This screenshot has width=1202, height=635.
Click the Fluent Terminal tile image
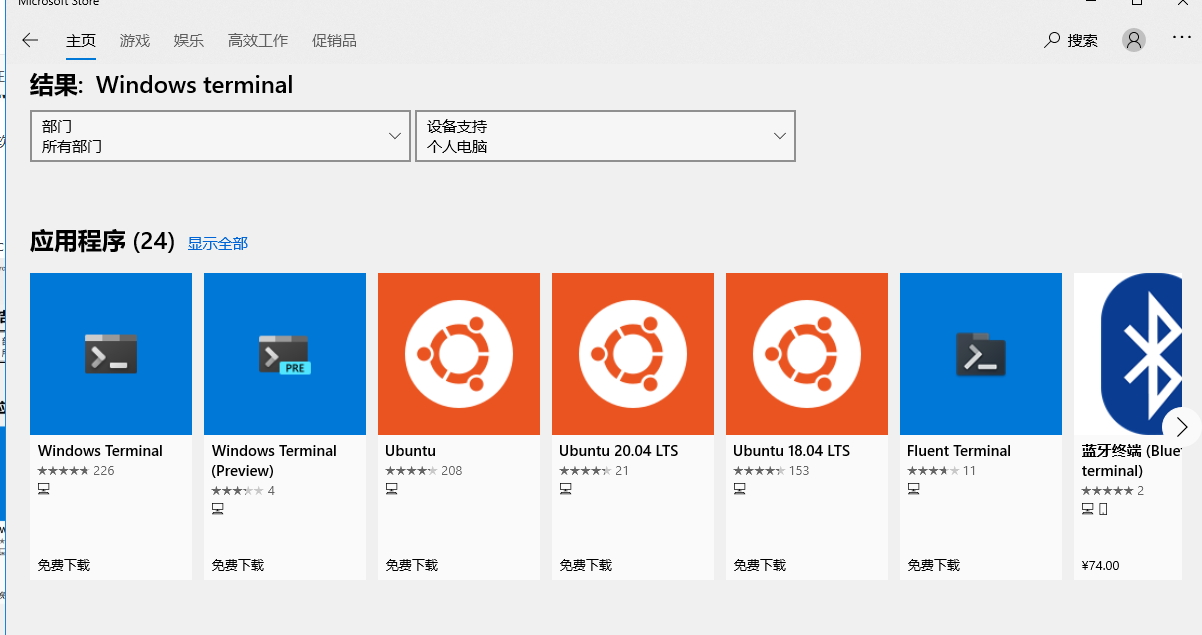[x=981, y=354]
